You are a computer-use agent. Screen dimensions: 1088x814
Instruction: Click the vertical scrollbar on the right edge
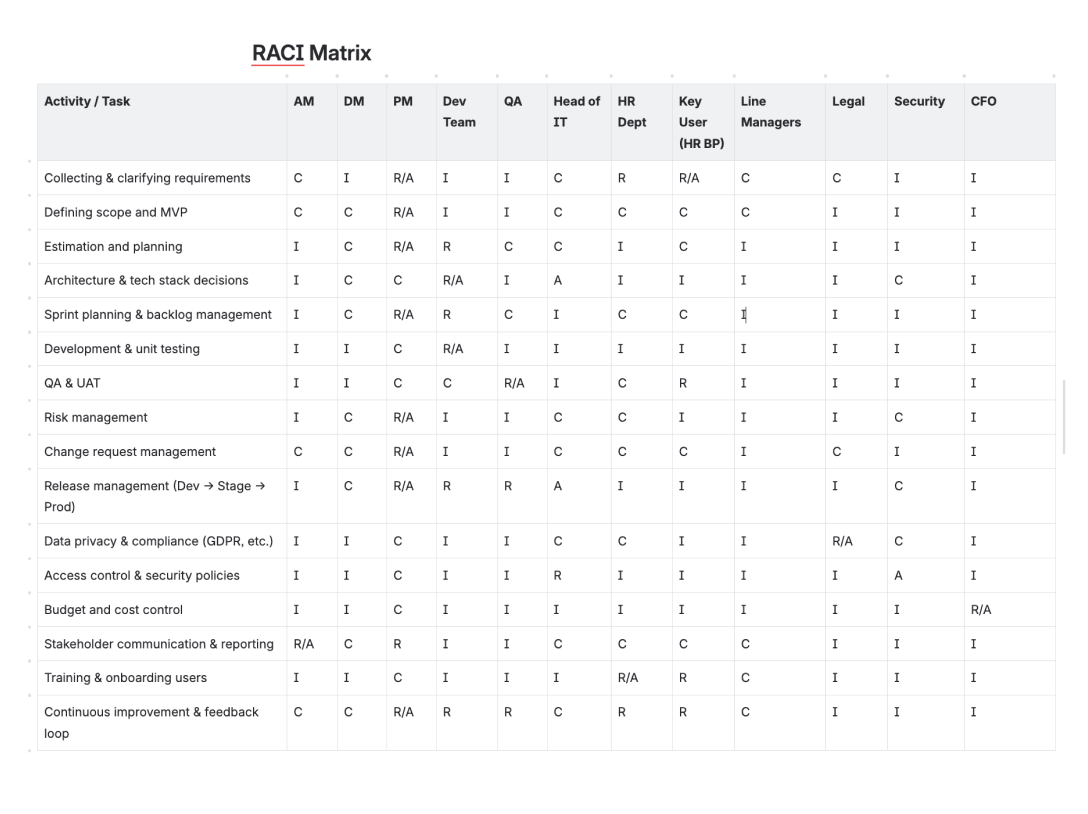click(x=1064, y=415)
